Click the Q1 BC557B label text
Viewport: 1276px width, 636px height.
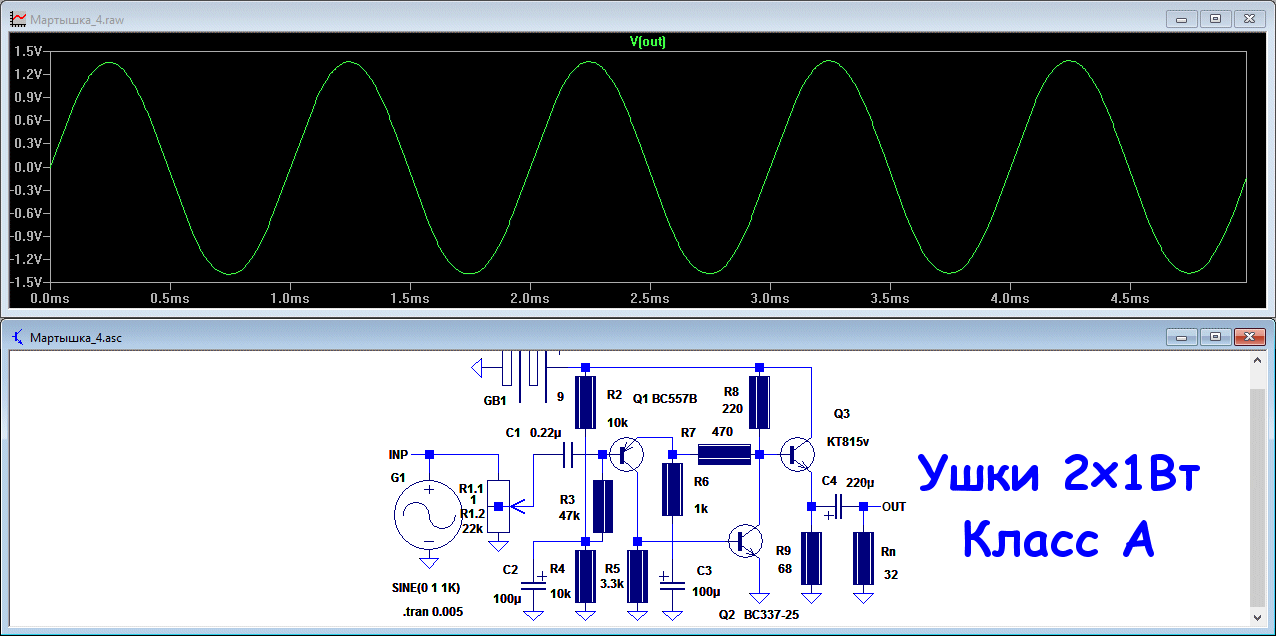(665, 398)
